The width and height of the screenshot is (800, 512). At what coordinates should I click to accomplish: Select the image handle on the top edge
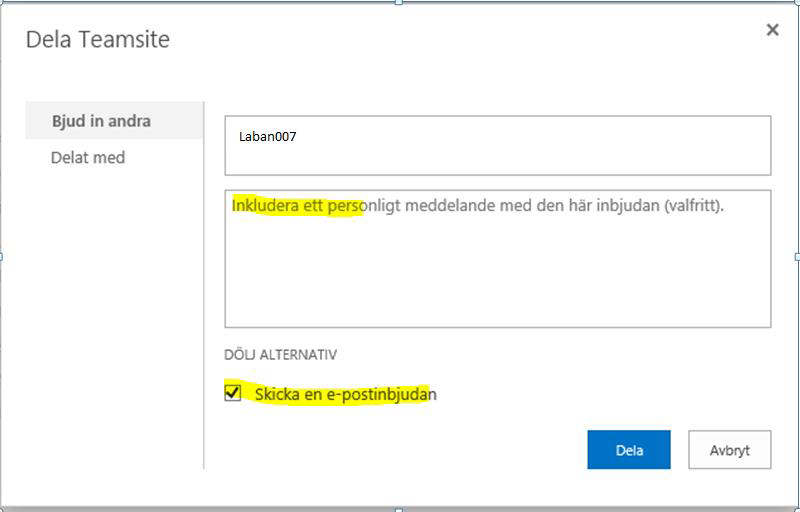[x=399, y=3]
